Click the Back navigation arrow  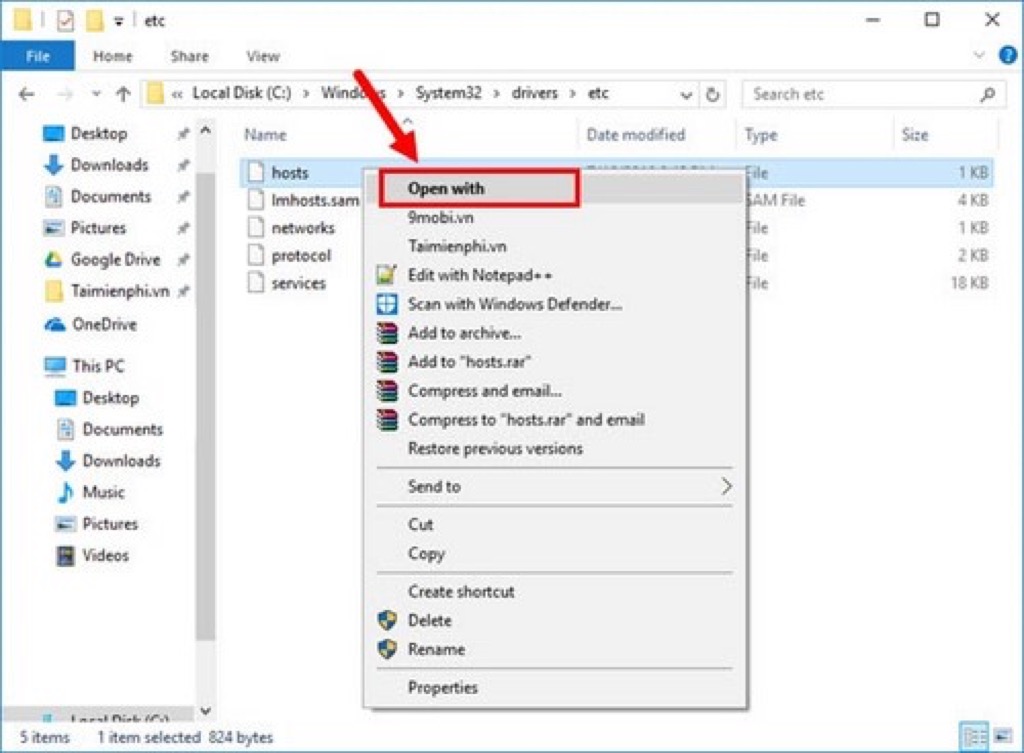click(27, 94)
